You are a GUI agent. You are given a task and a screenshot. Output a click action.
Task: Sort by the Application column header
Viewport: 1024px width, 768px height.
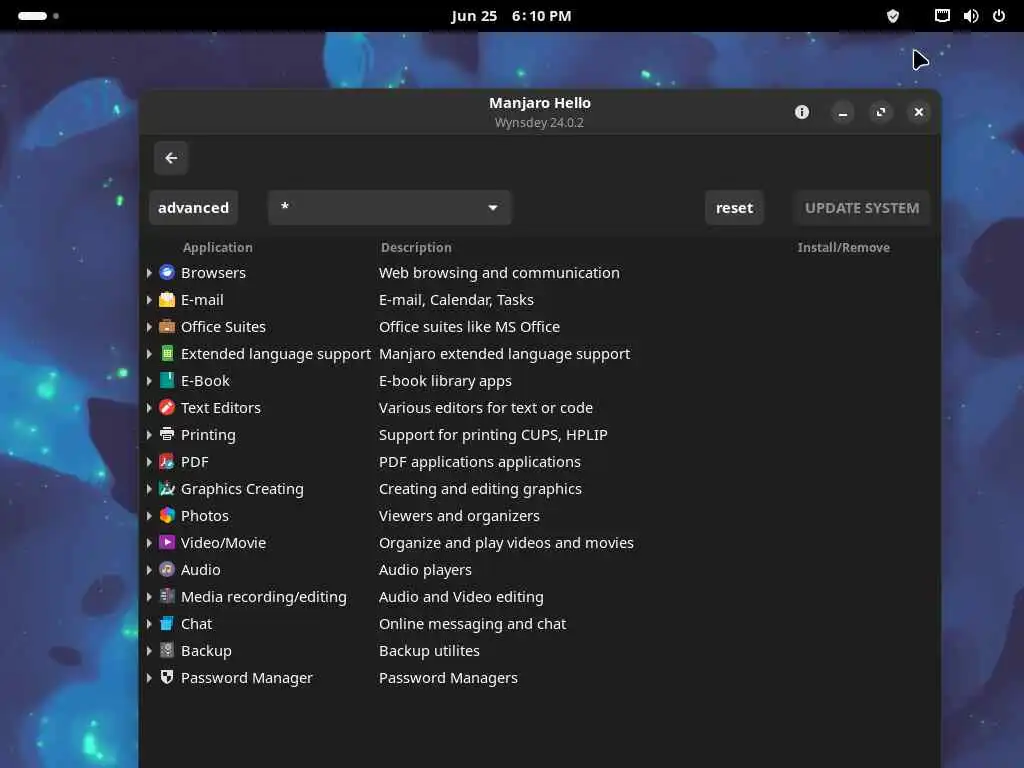tap(217, 248)
